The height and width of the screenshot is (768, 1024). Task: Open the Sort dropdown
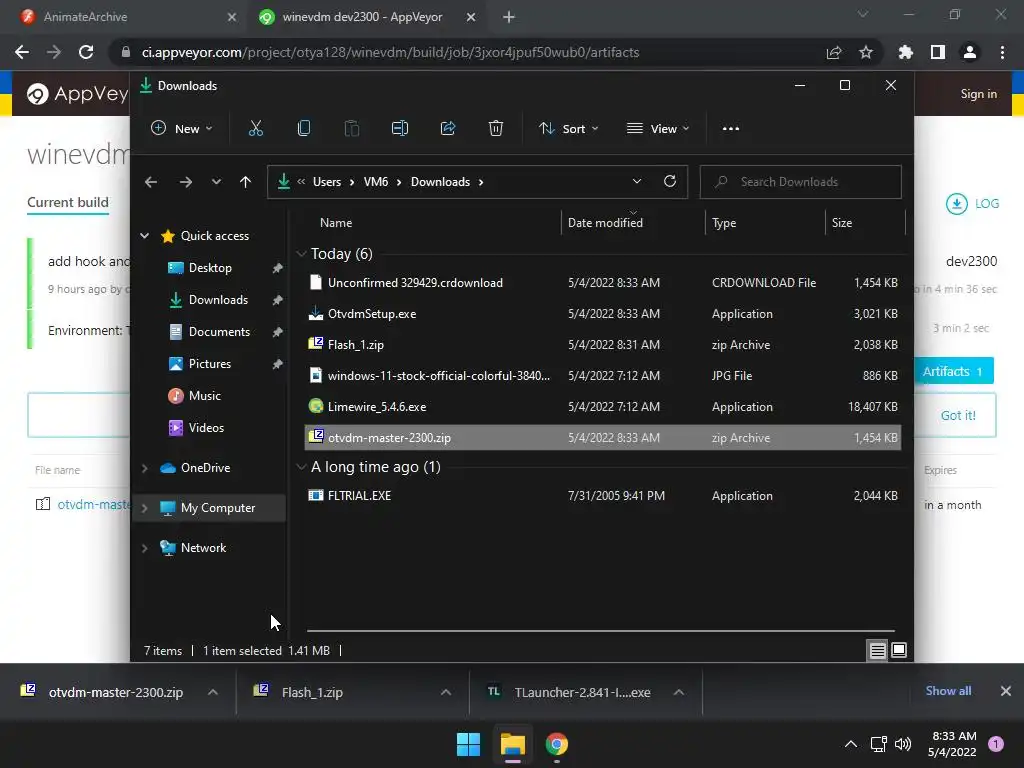[x=568, y=129]
